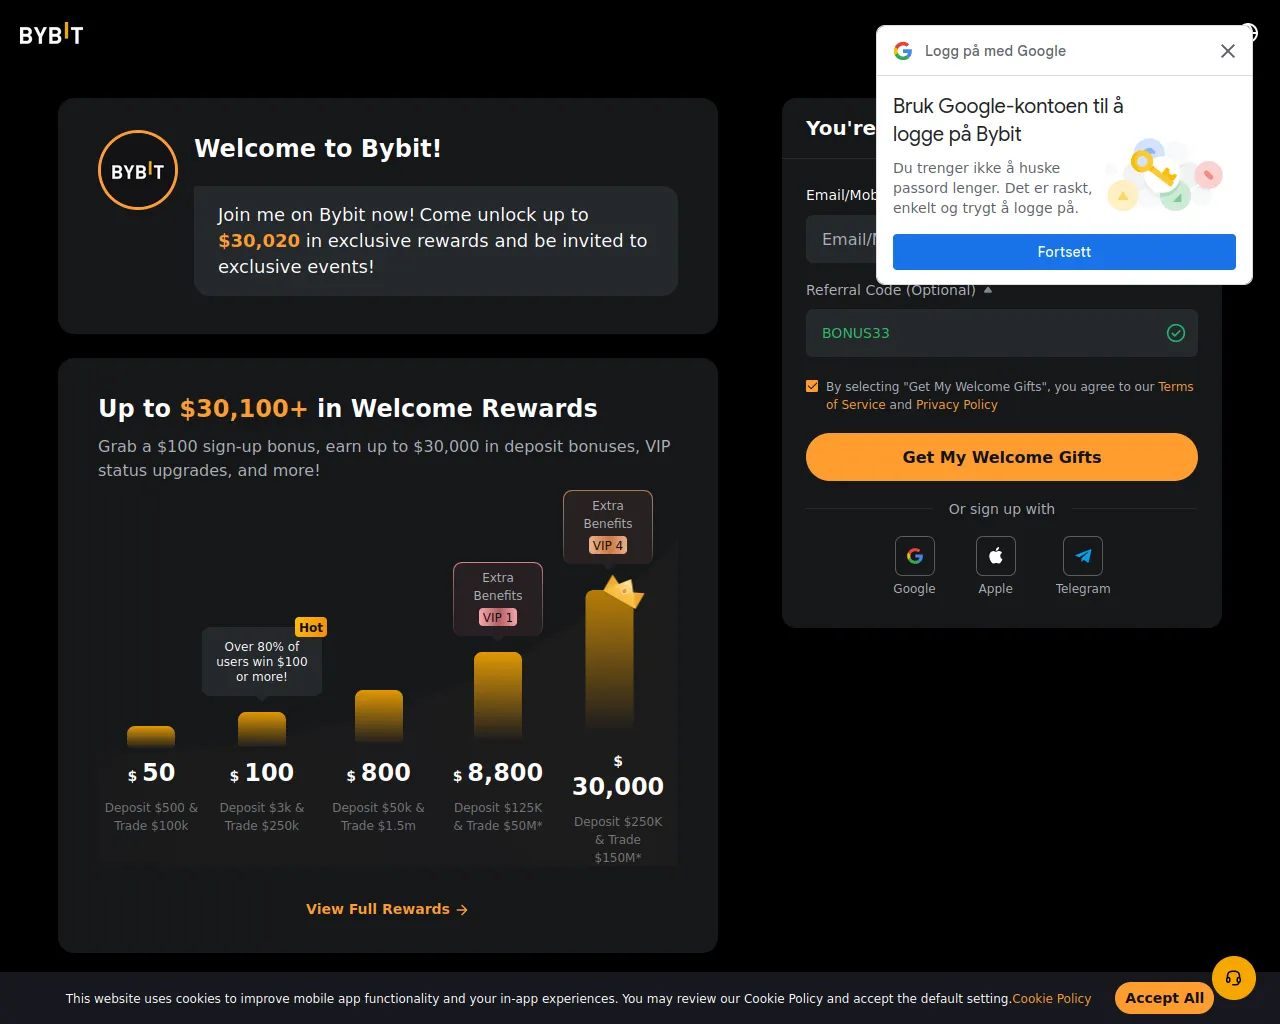Click the VIP 4 badge
The image size is (1280, 1024).
608,545
